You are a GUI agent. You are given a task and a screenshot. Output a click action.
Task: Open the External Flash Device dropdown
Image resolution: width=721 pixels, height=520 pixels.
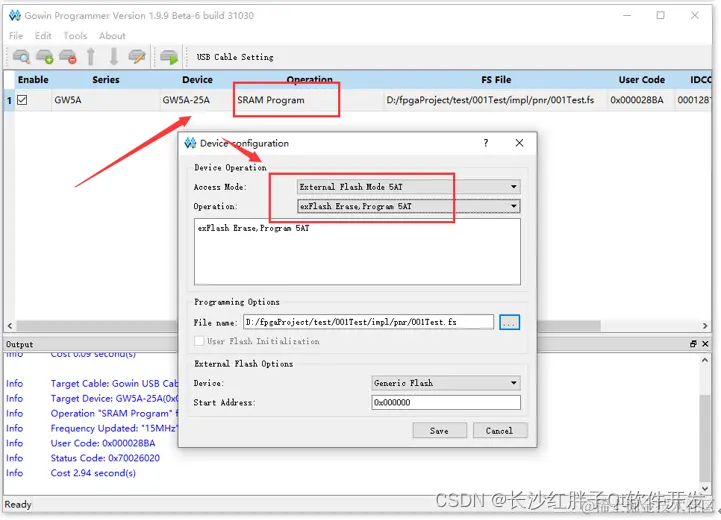pyautogui.click(x=446, y=383)
